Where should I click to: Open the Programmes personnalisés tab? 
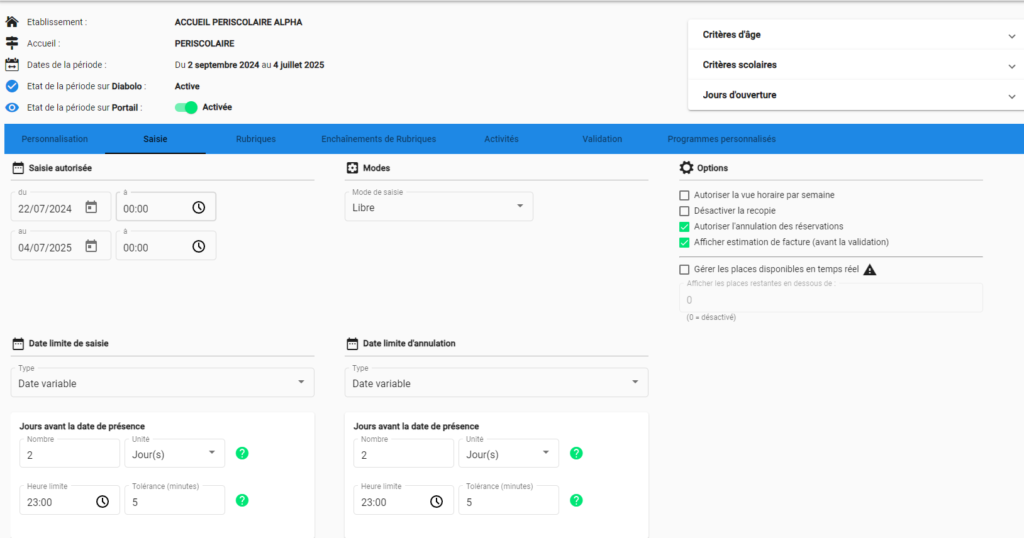(x=721, y=139)
